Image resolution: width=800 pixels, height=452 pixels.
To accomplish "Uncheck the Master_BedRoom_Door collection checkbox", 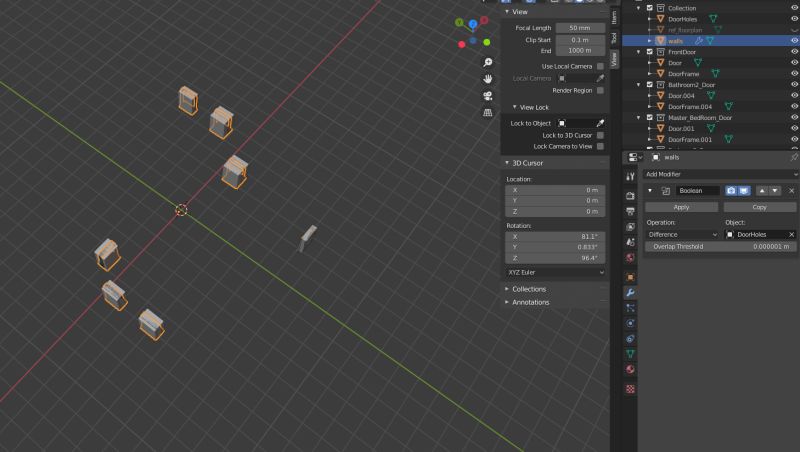I will click(649, 117).
